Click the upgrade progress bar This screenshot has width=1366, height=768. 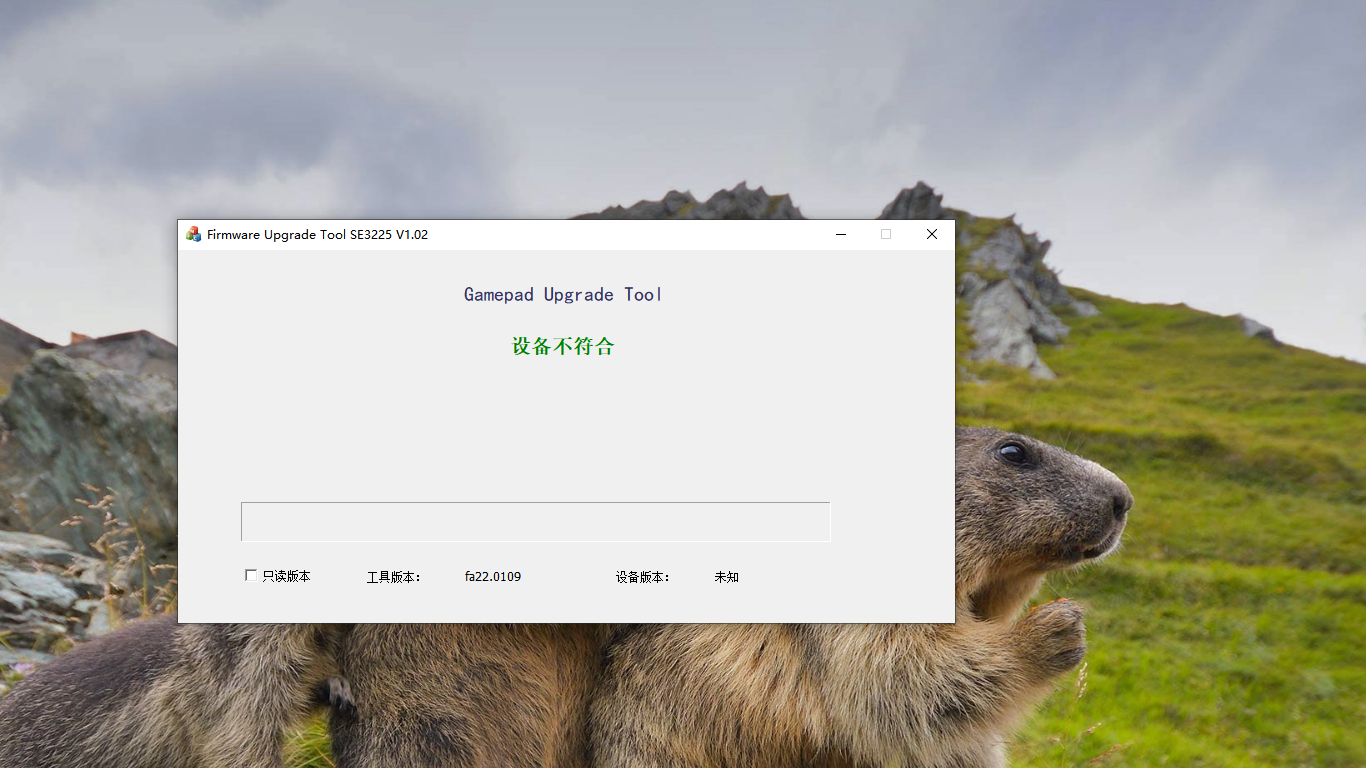coord(535,522)
